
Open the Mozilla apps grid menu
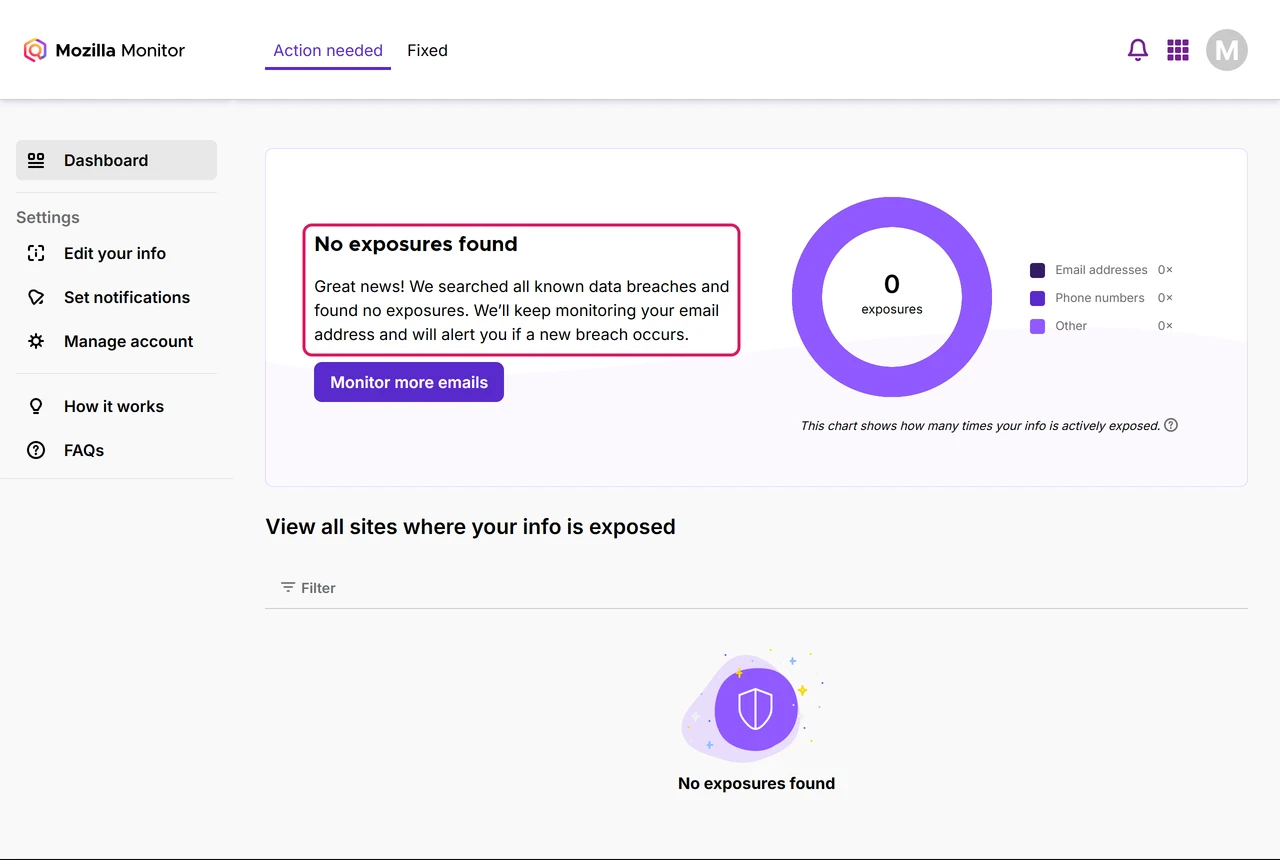[1178, 50]
